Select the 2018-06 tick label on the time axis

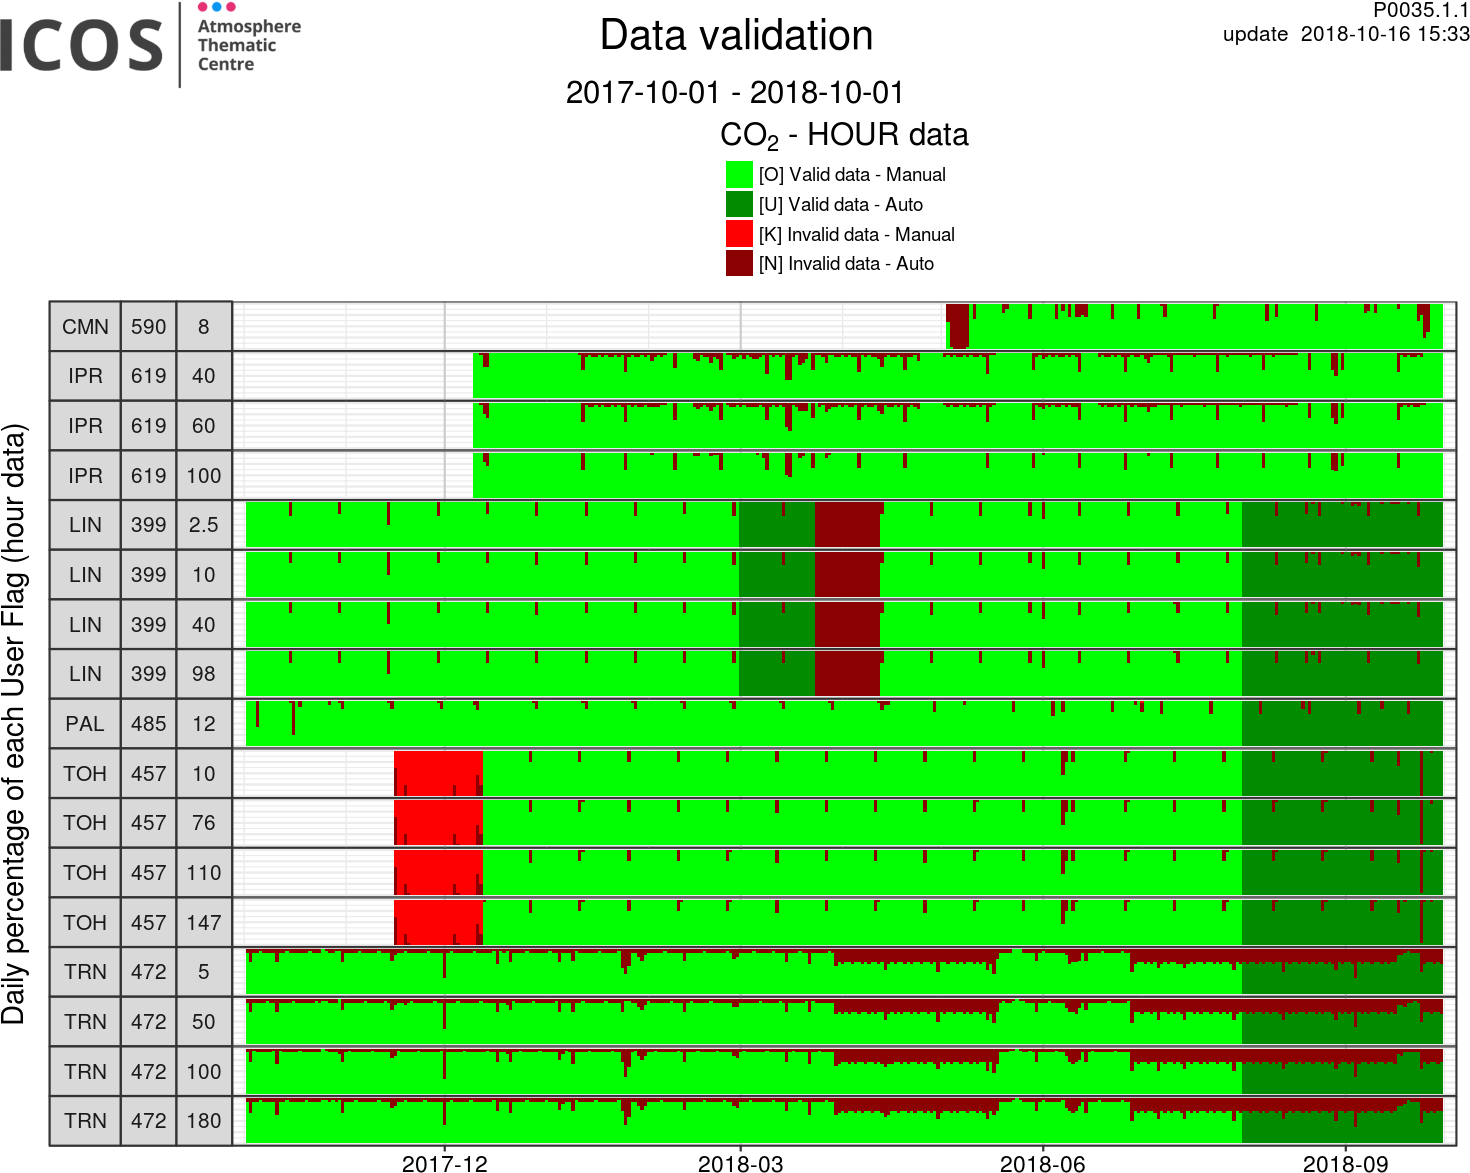(x=1043, y=1163)
